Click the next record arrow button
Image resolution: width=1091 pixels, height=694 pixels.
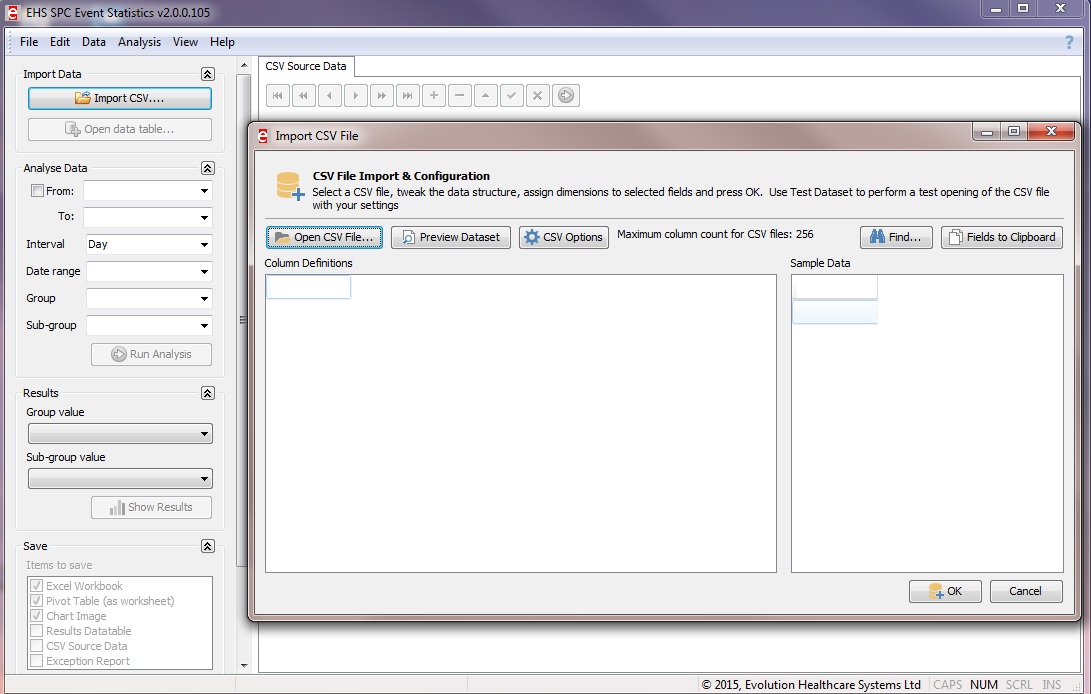pyautogui.click(x=355, y=96)
